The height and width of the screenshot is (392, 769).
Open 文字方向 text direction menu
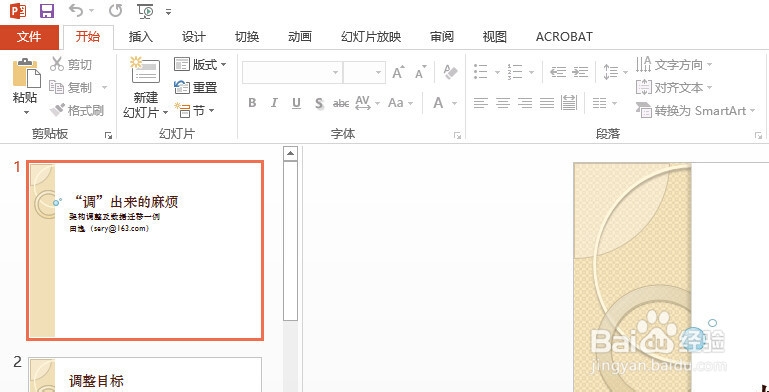[x=674, y=64]
